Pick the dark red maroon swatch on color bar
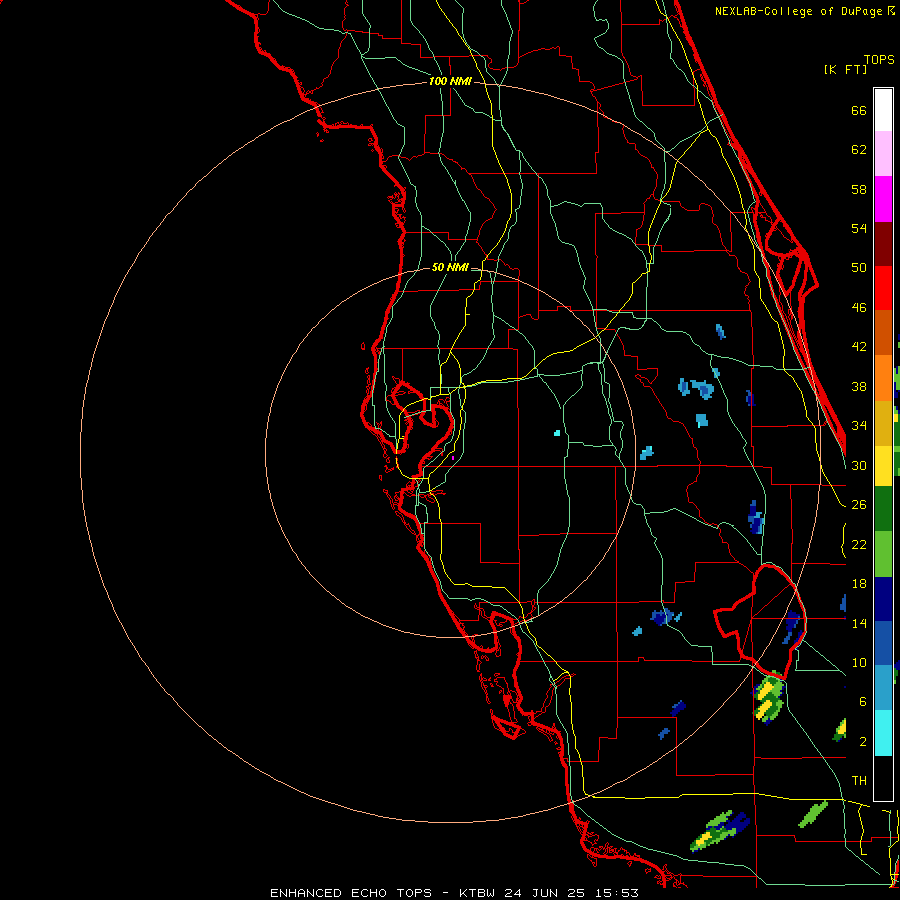The height and width of the screenshot is (900, 900). click(x=883, y=243)
